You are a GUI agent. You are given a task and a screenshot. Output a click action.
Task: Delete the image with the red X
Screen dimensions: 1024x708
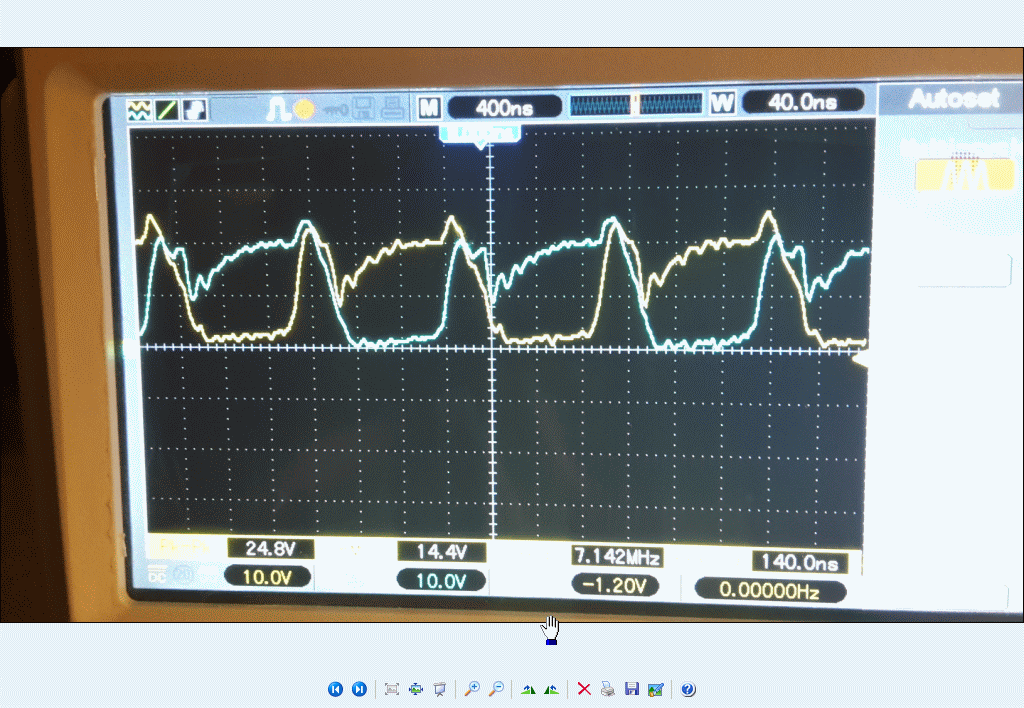pyautogui.click(x=584, y=689)
